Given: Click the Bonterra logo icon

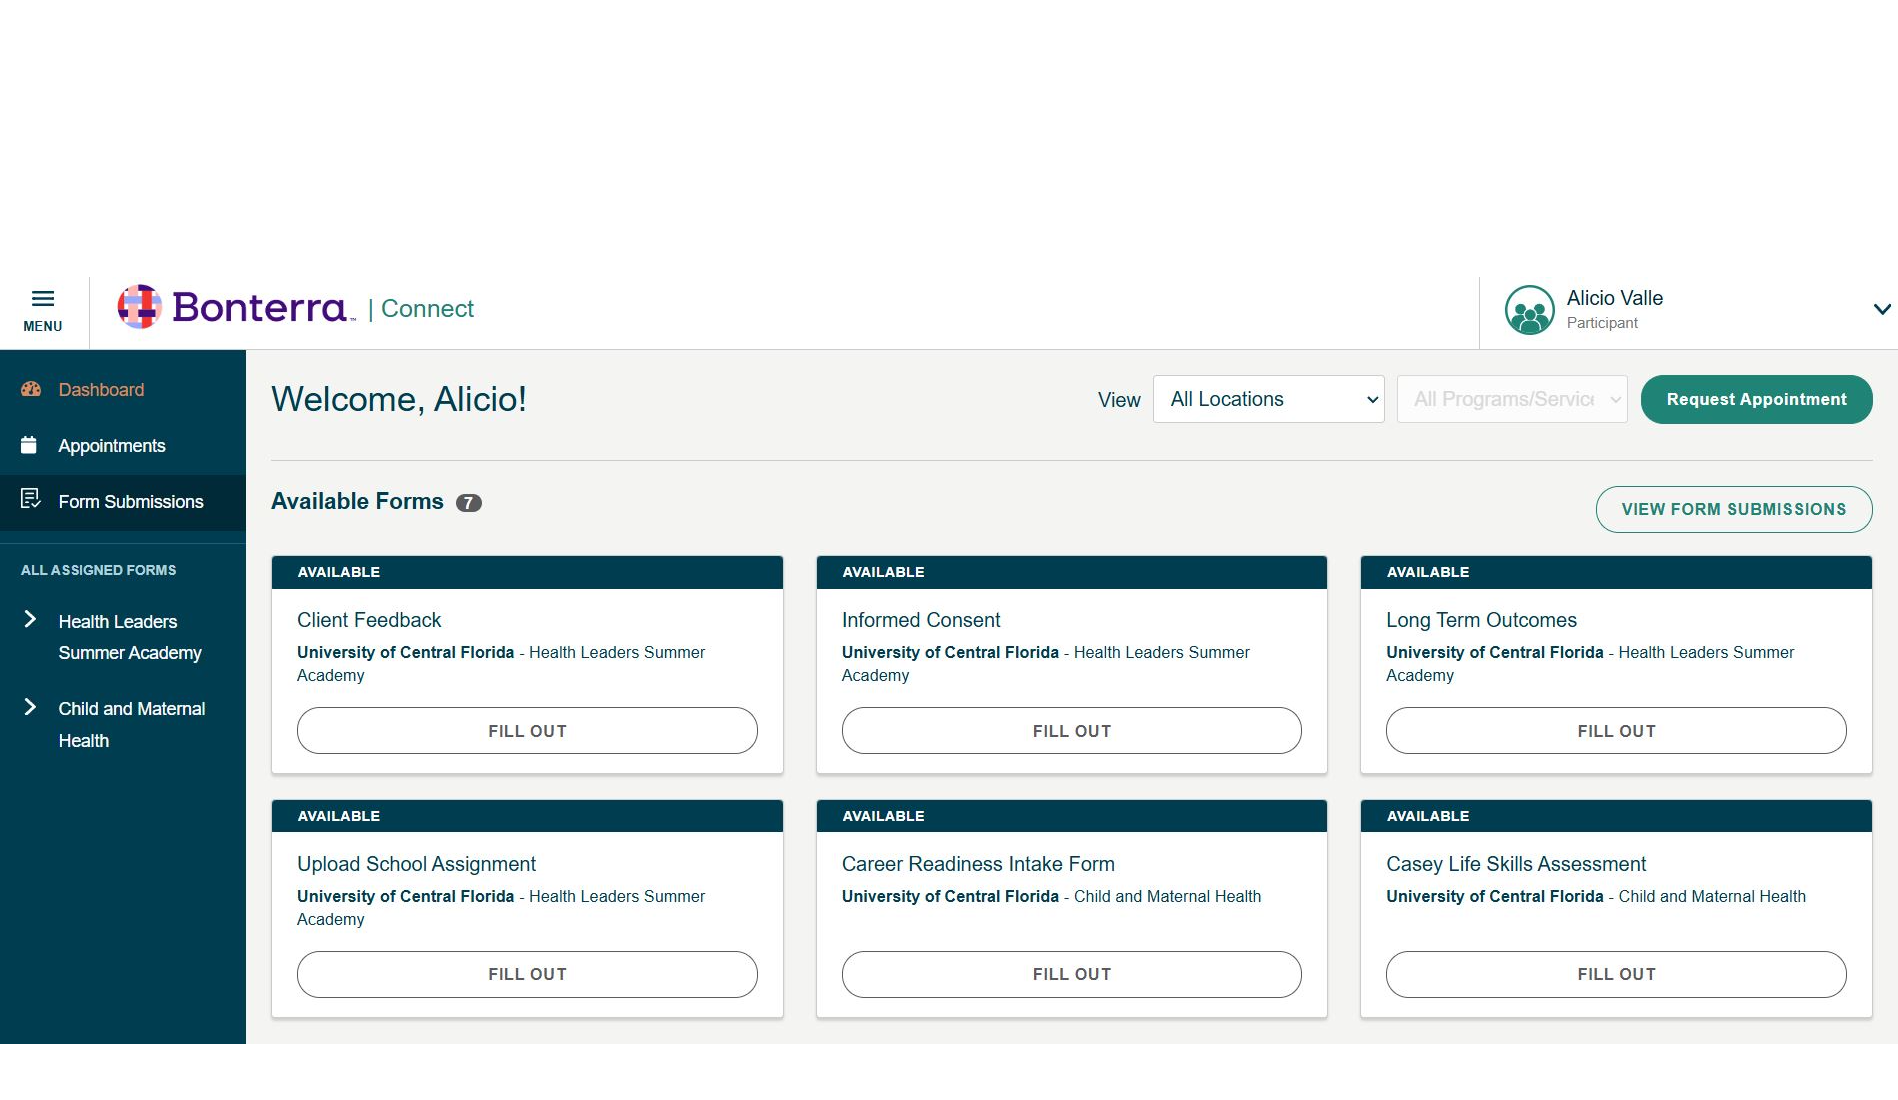Looking at the screenshot, I should point(139,307).
